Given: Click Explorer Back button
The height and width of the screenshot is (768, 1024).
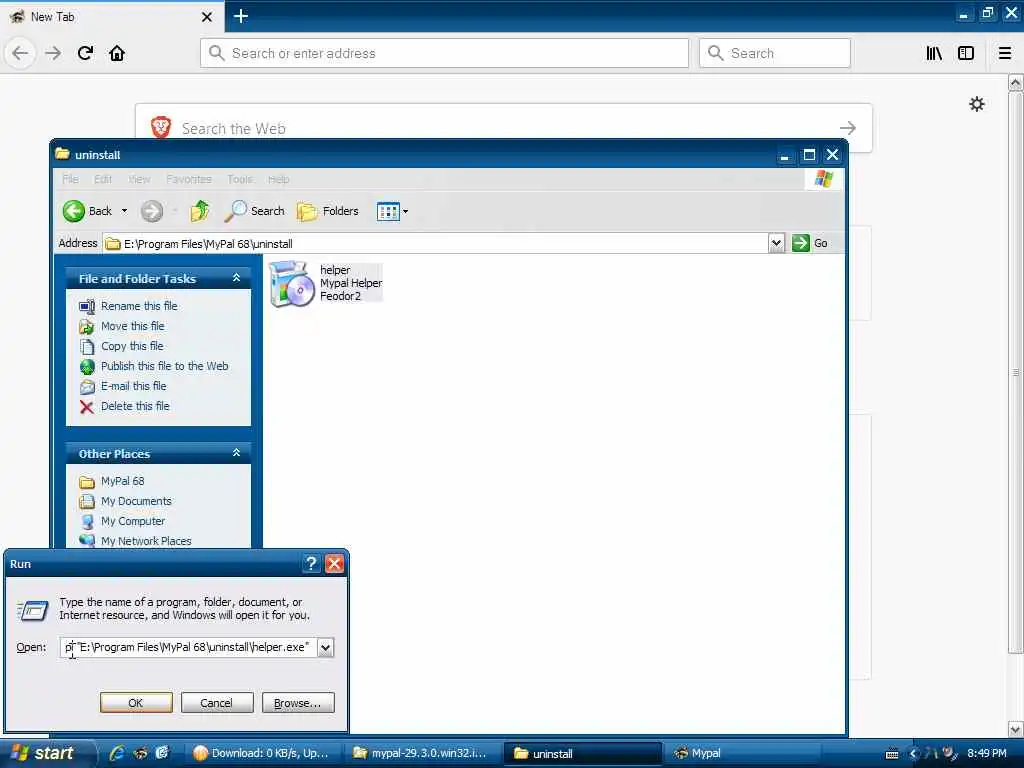Looking at the screenshot, I should (88, 211).
